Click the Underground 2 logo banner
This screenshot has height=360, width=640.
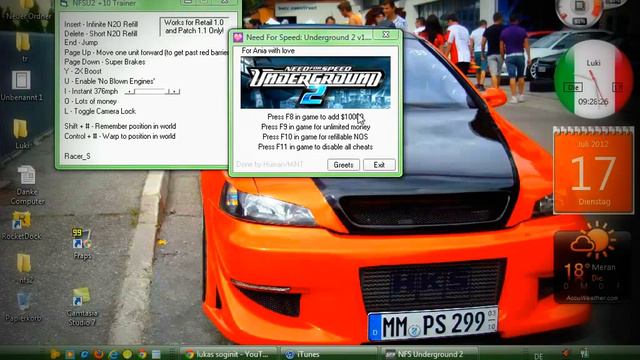pos(316,83)
